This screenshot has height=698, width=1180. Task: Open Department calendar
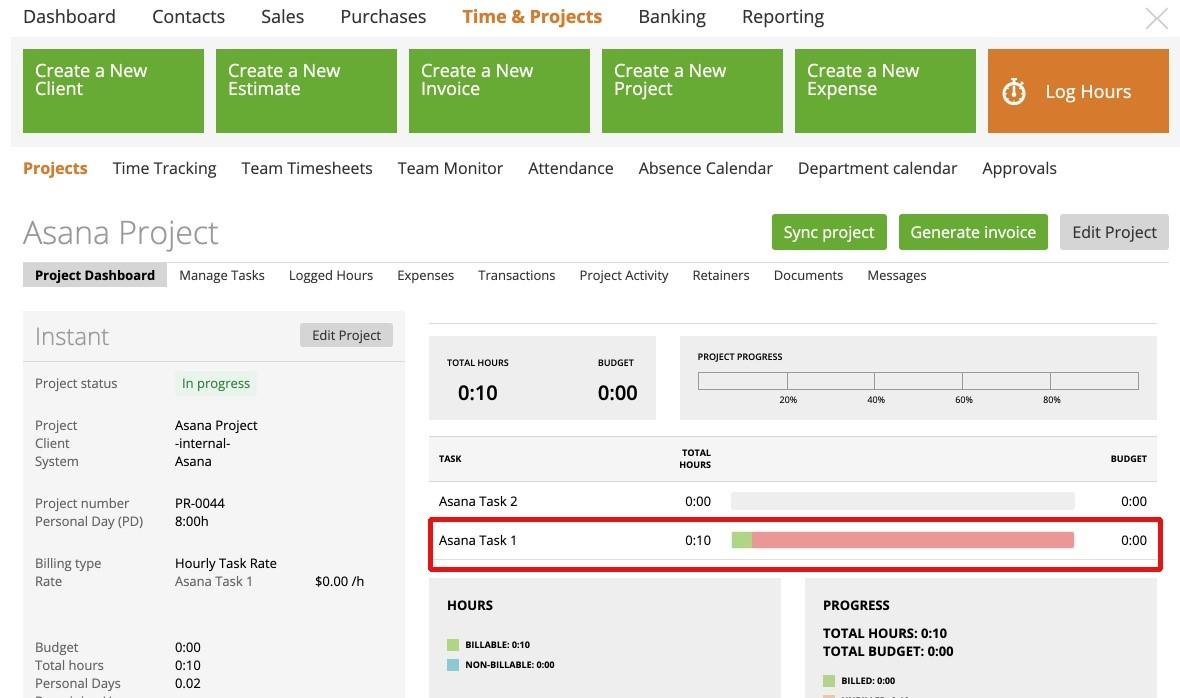877,168
